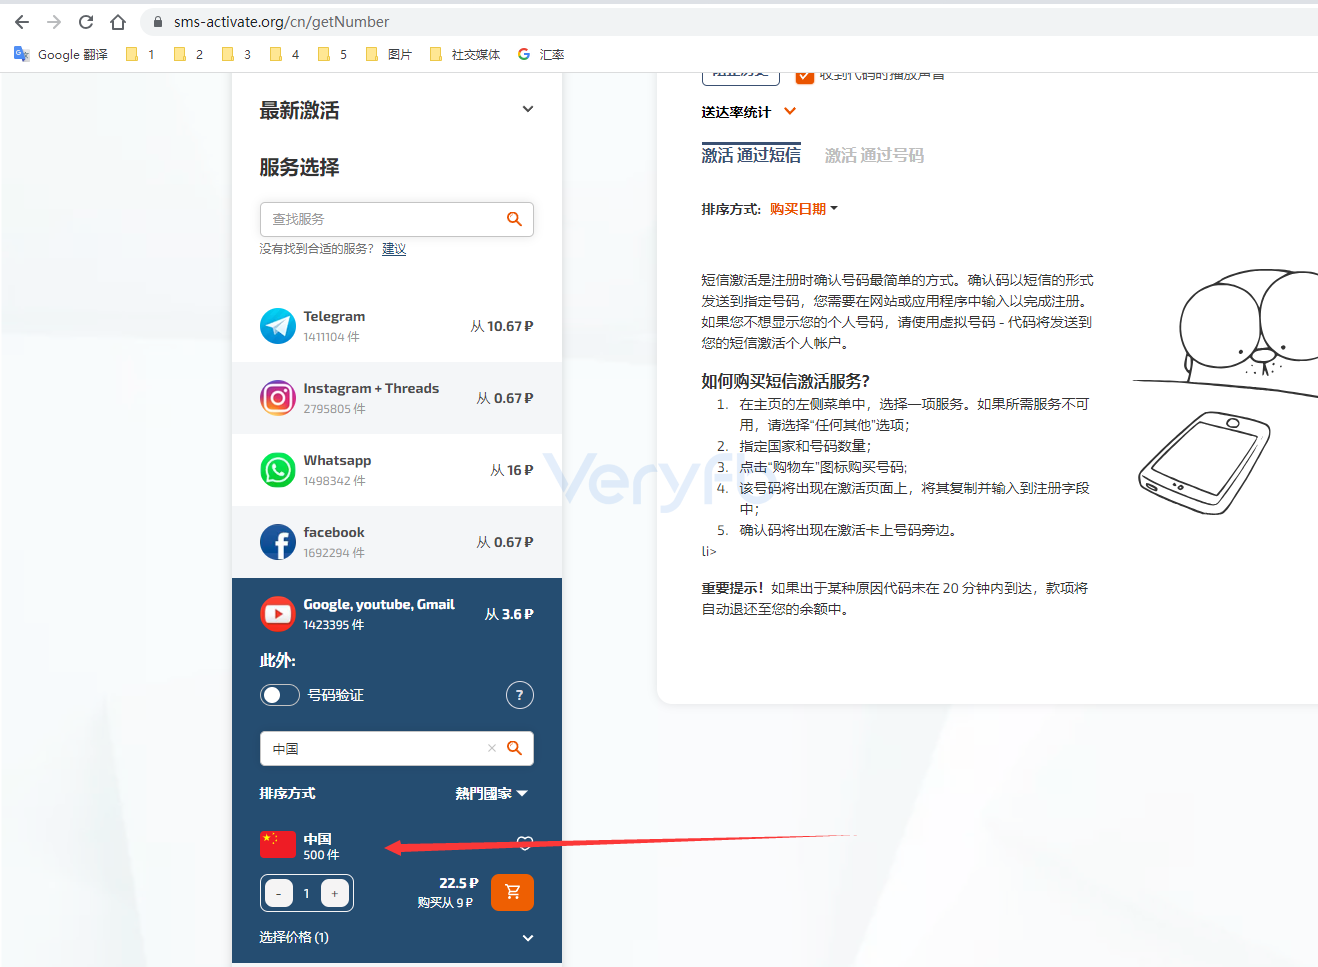Select the Telegram service icon
Viewport: 1318px width, 967px height.
[278, 326]
